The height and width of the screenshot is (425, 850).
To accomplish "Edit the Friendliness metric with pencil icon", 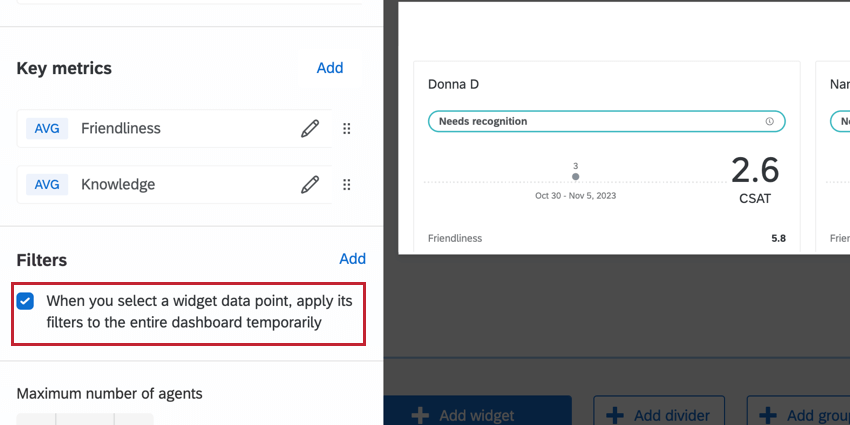I will coord(310,128).
